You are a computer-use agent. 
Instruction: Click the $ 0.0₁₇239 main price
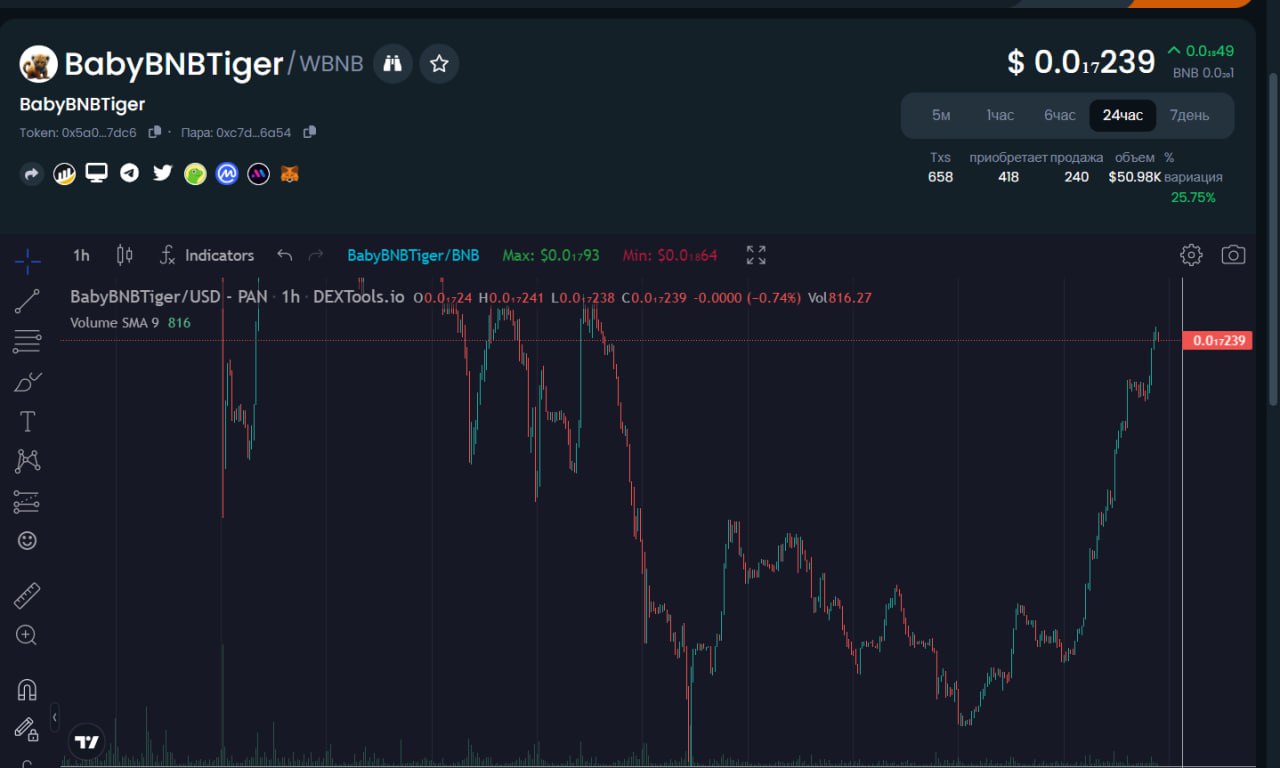pyautogui.click(x=1081, y=62)
